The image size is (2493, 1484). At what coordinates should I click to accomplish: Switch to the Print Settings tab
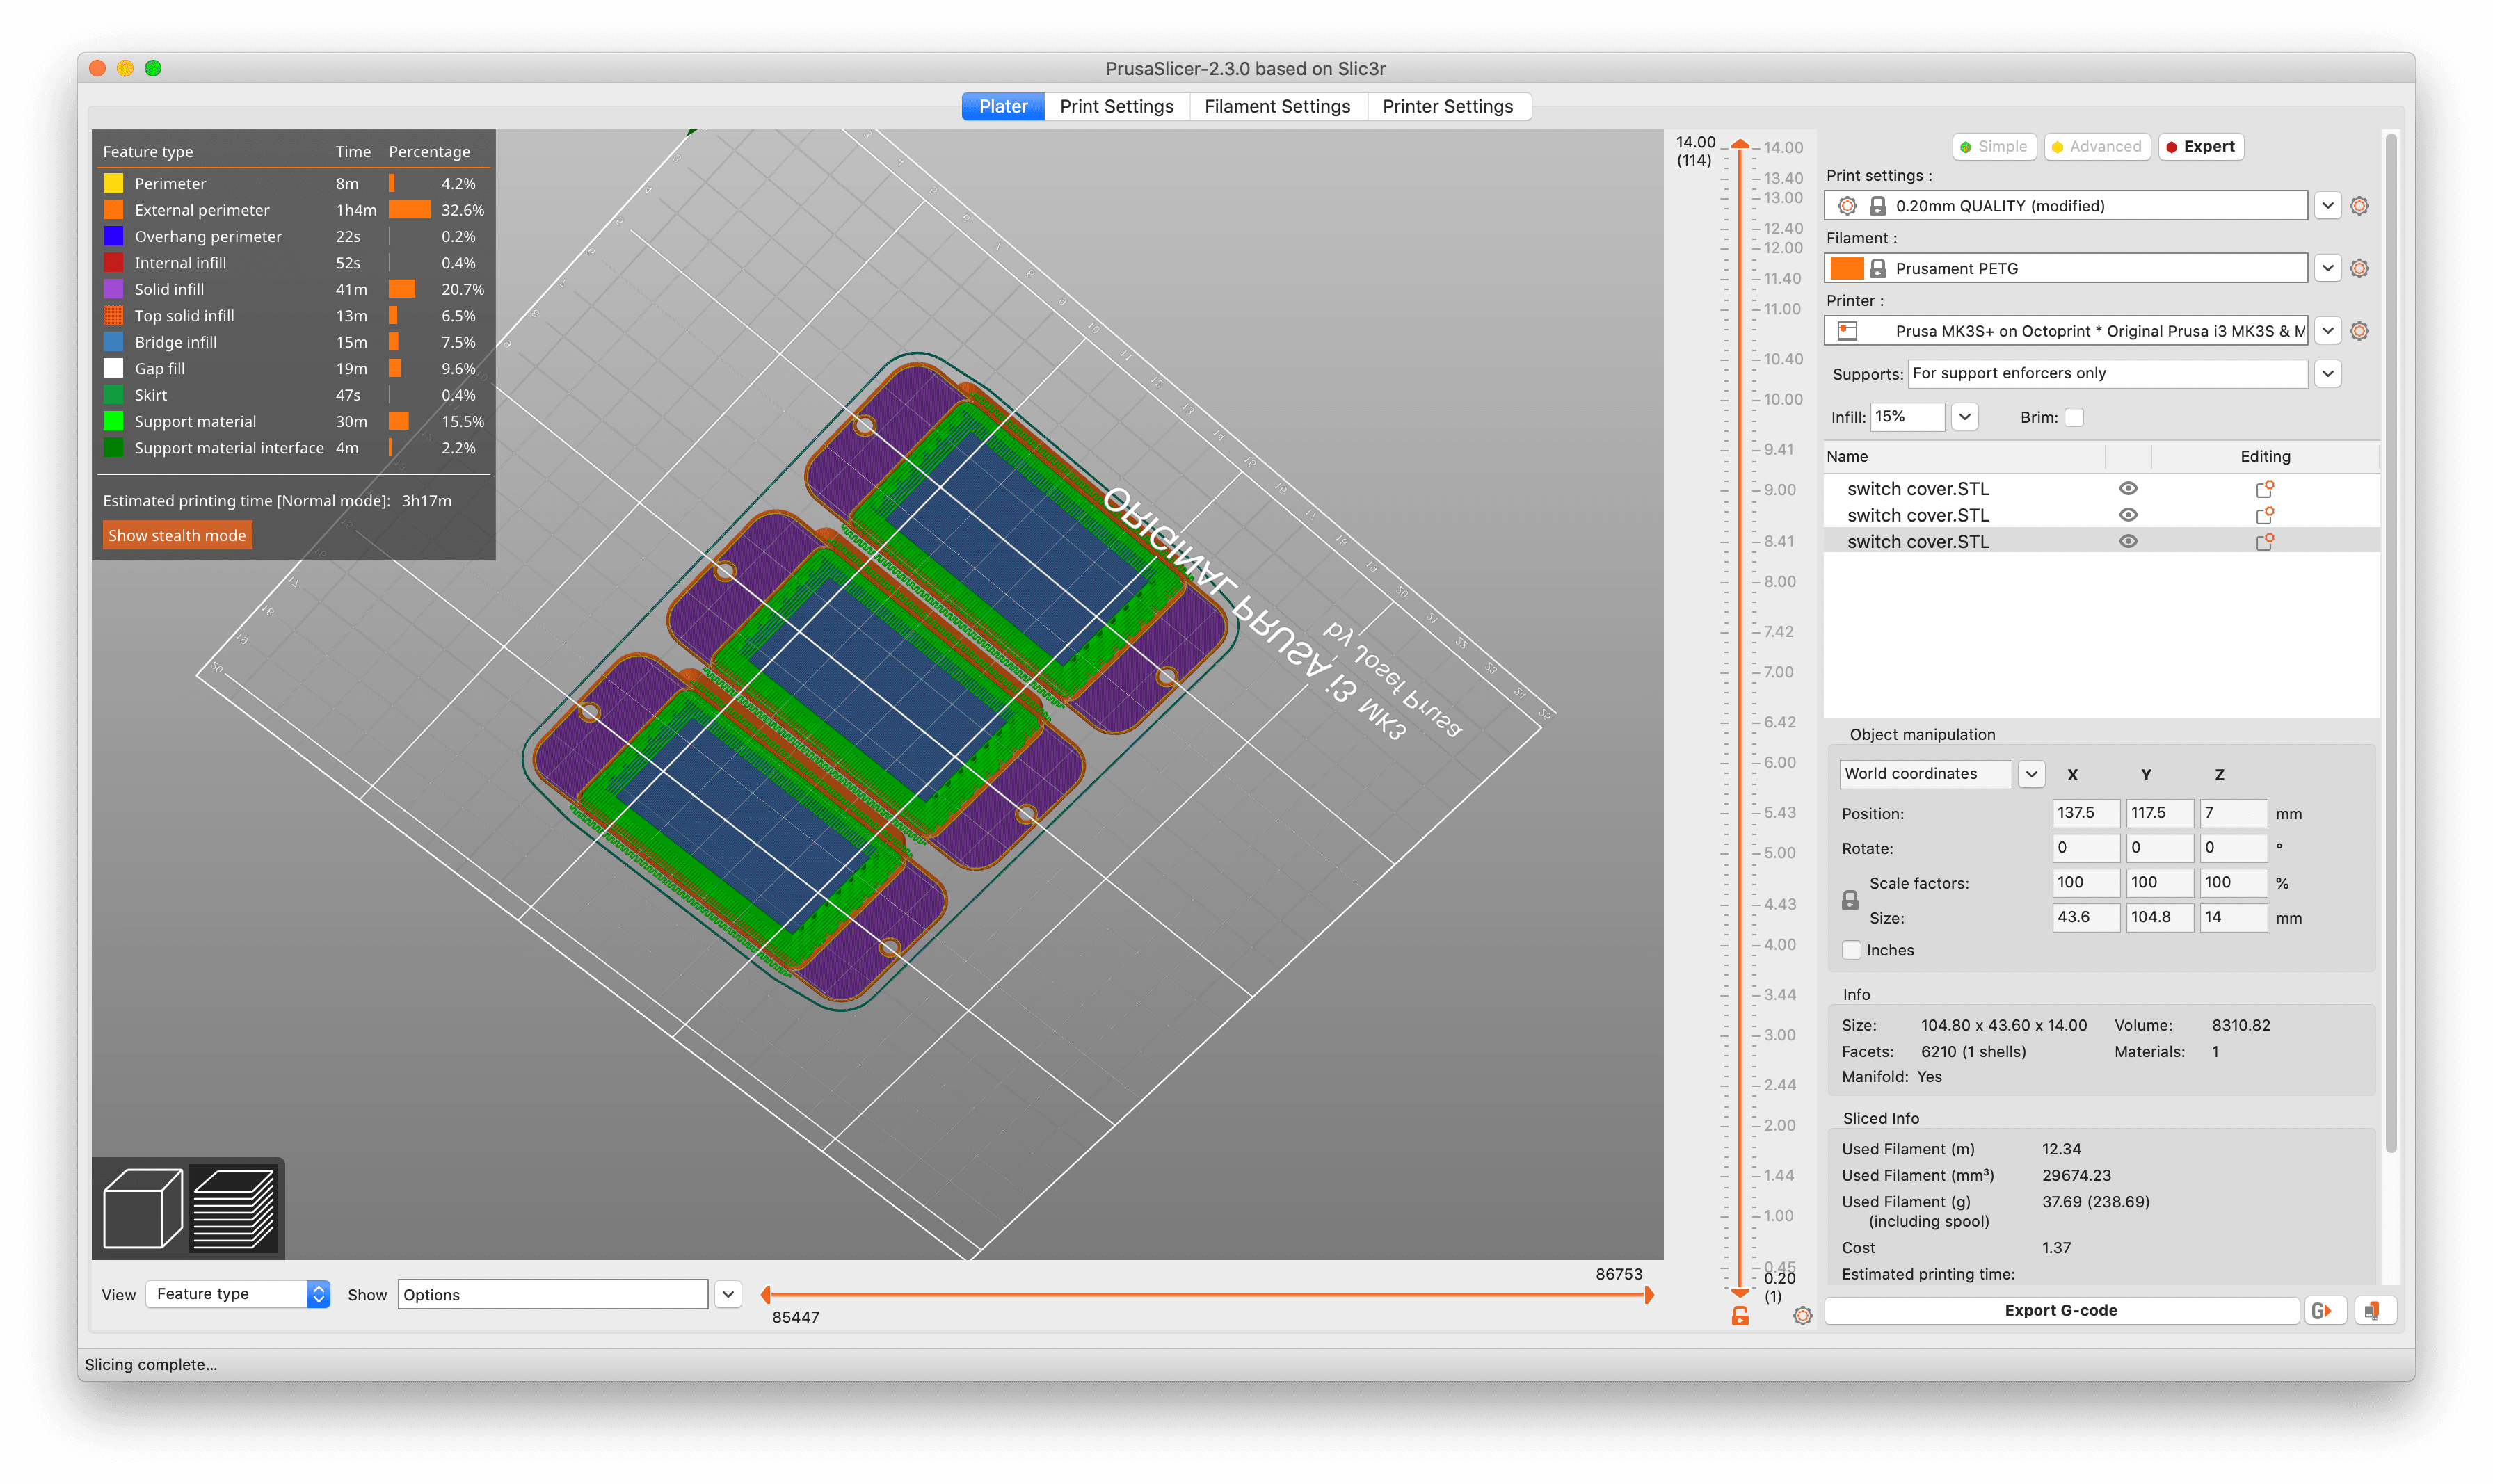(x=1116, y=106)
